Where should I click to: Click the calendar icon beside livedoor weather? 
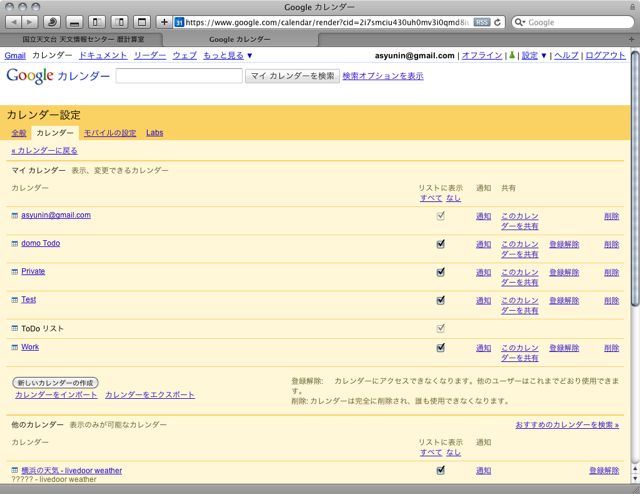click(15, 470)
